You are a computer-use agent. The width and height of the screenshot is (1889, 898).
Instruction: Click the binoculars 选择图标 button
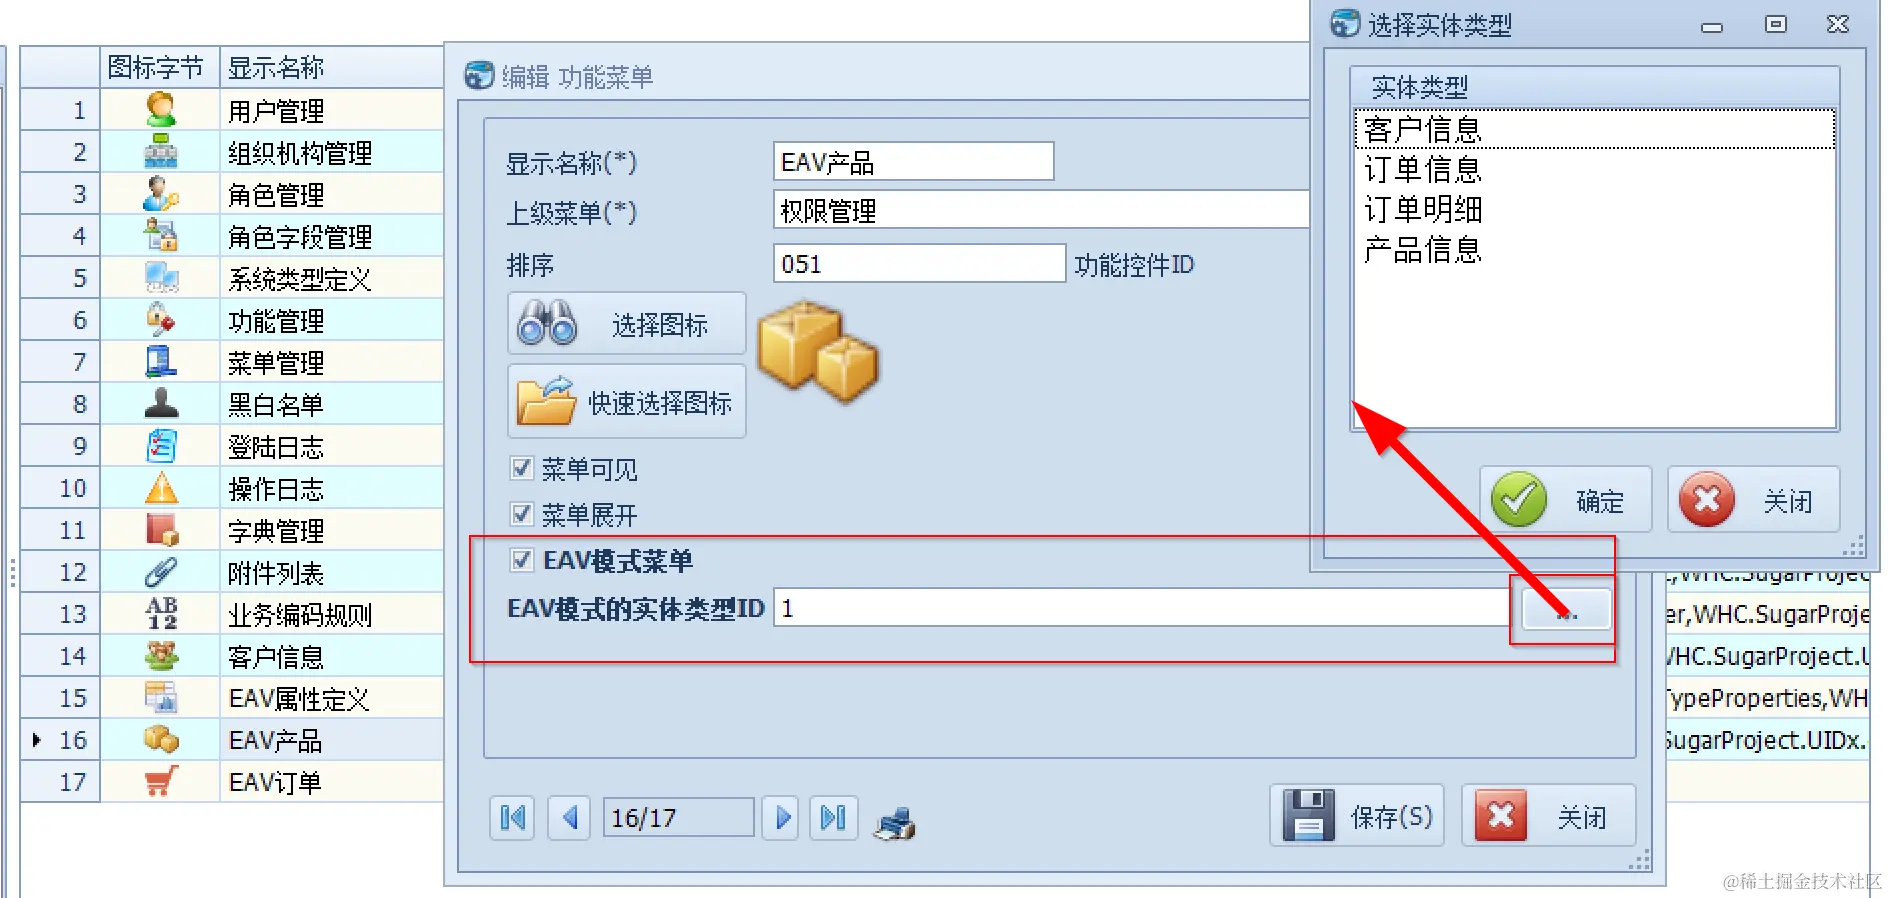[x=626, y=323]
